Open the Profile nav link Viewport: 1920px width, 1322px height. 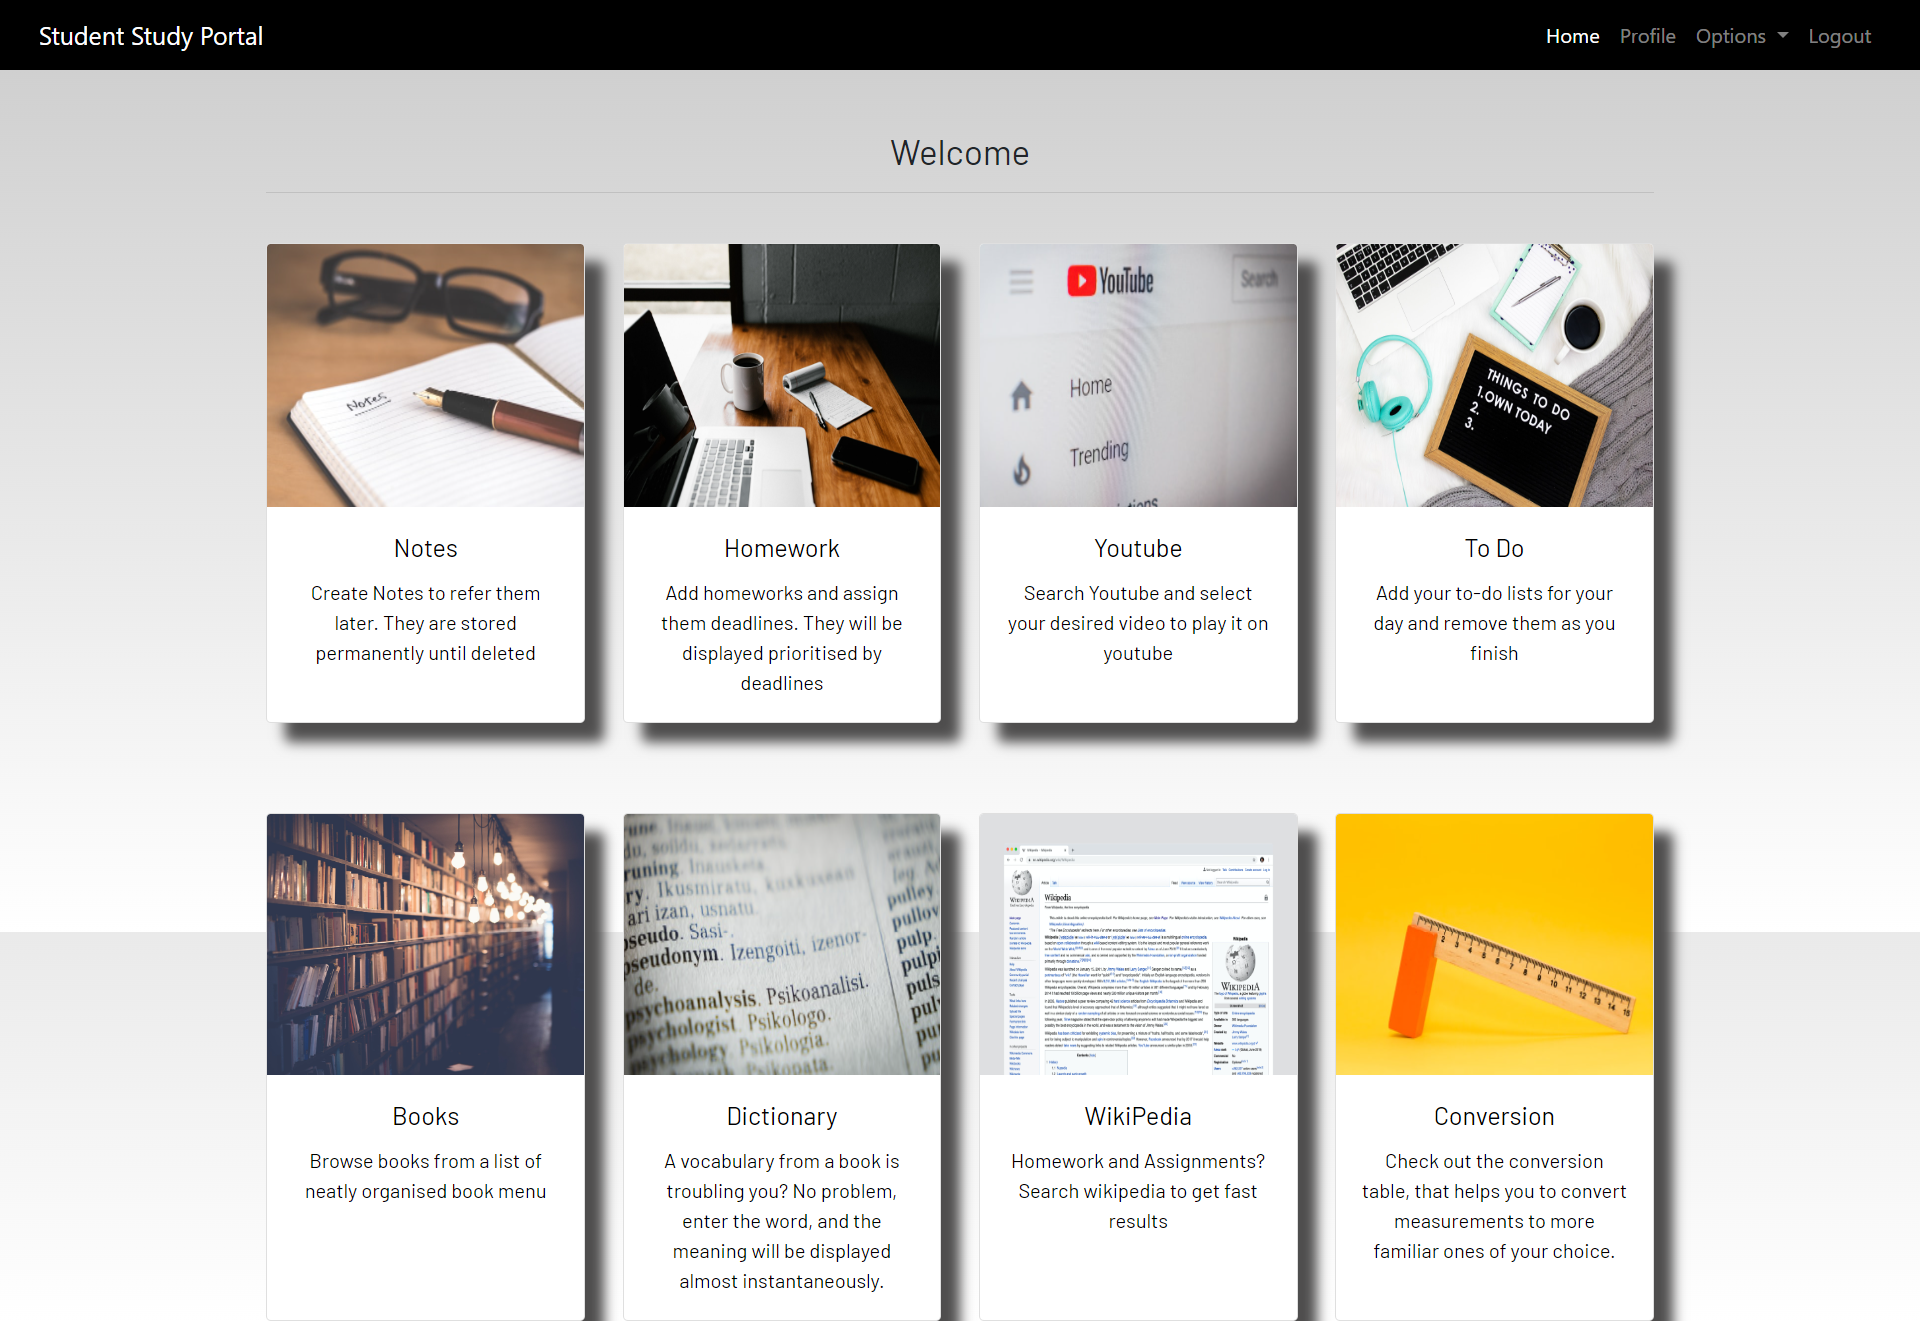[1647, 36]
